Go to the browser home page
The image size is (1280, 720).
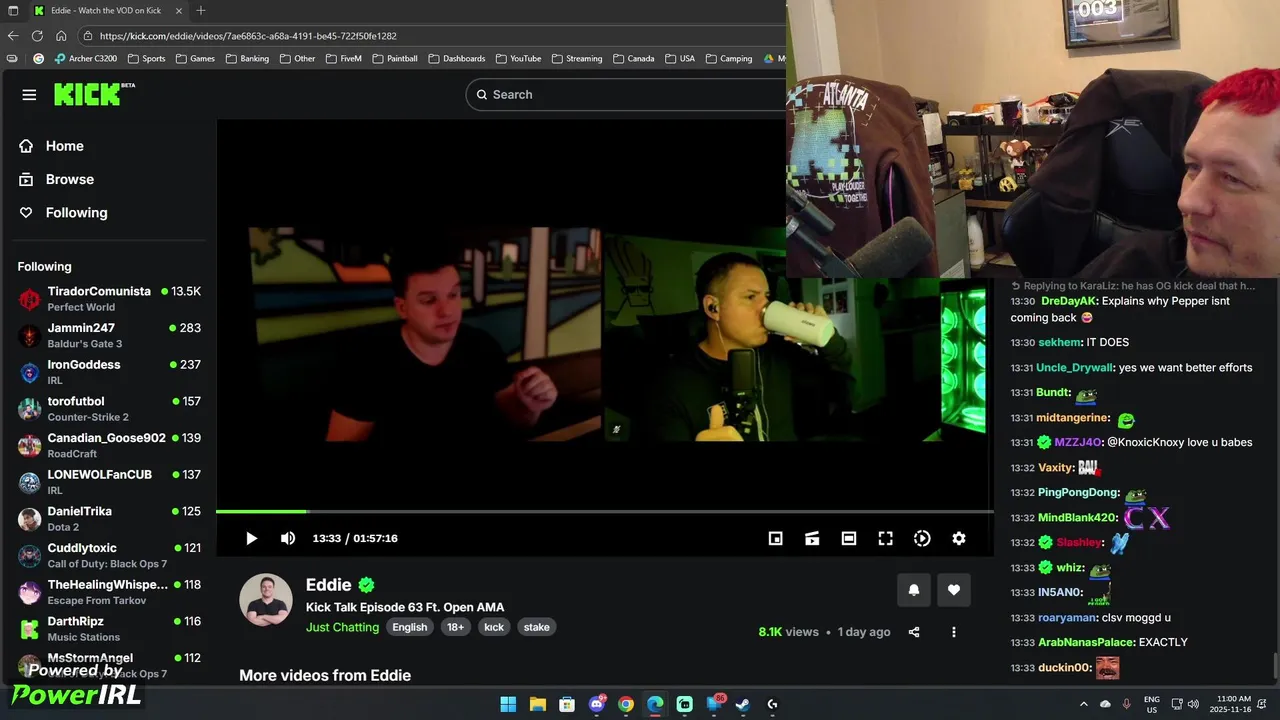(61, 36)
